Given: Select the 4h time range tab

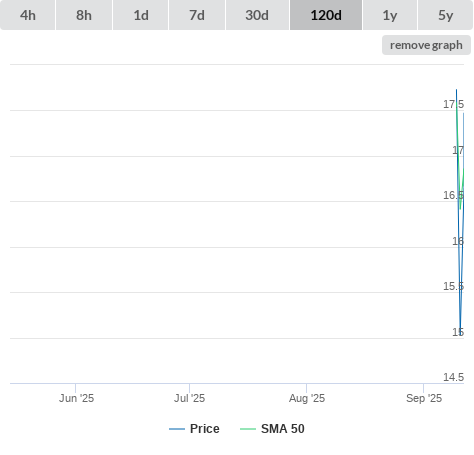Looking at the screenshot, I should [28, 15].
